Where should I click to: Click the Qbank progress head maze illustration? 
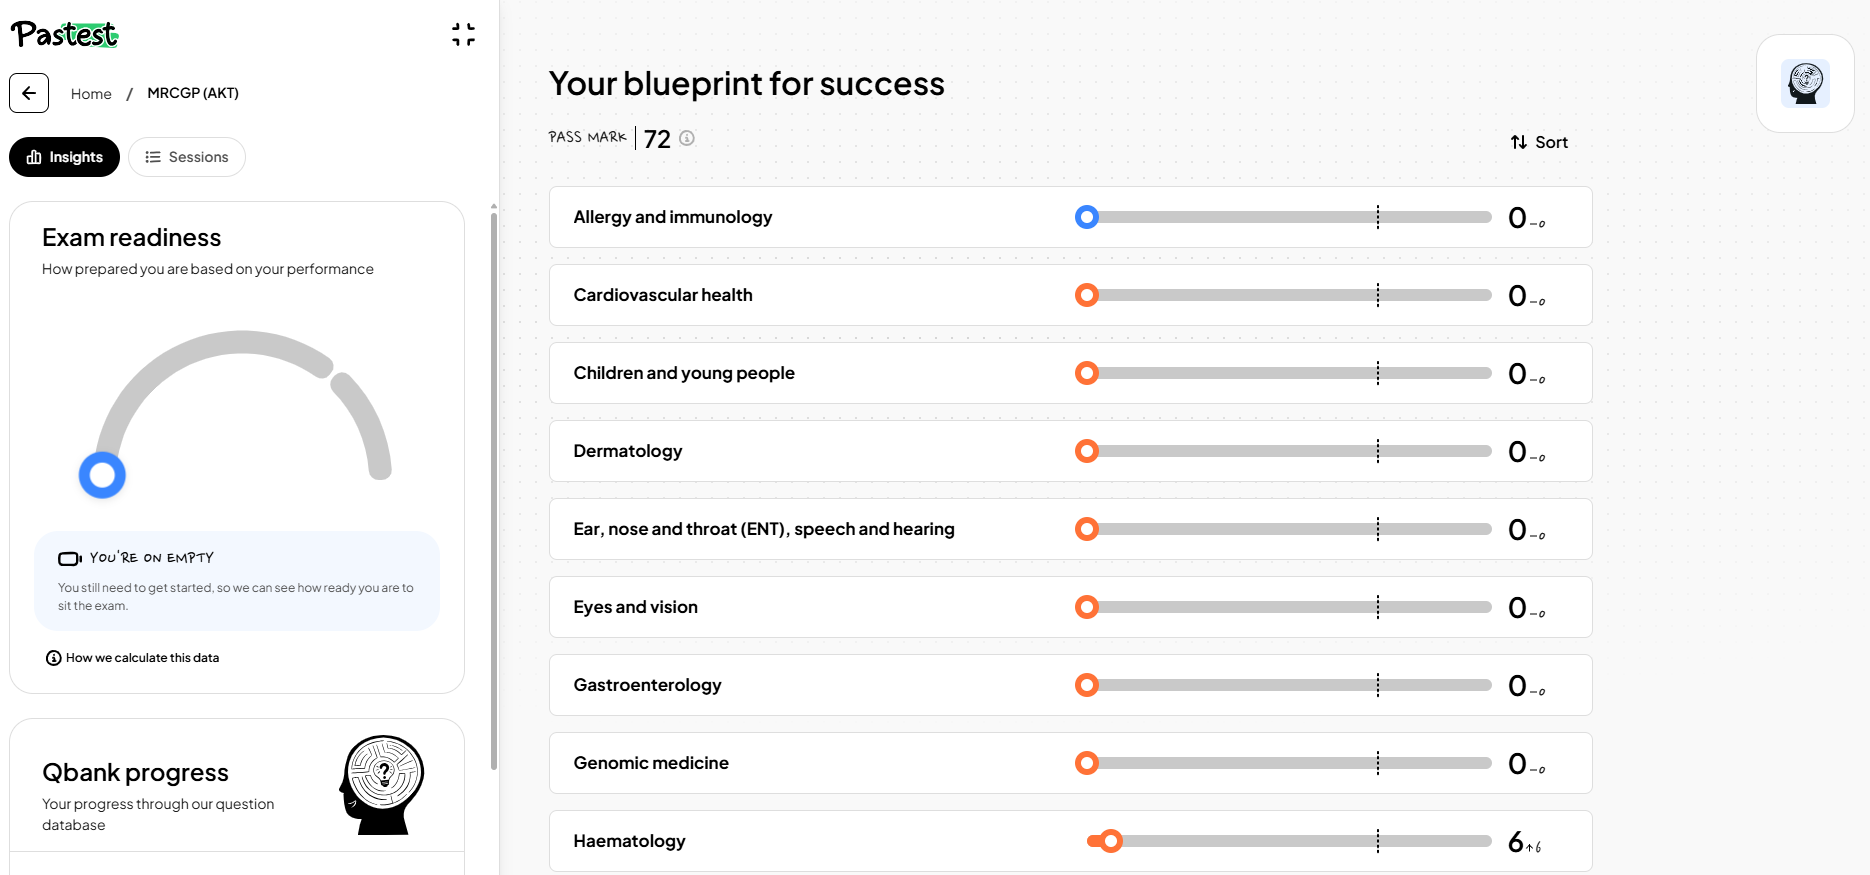pyautogui.click(x=382, y=785)
